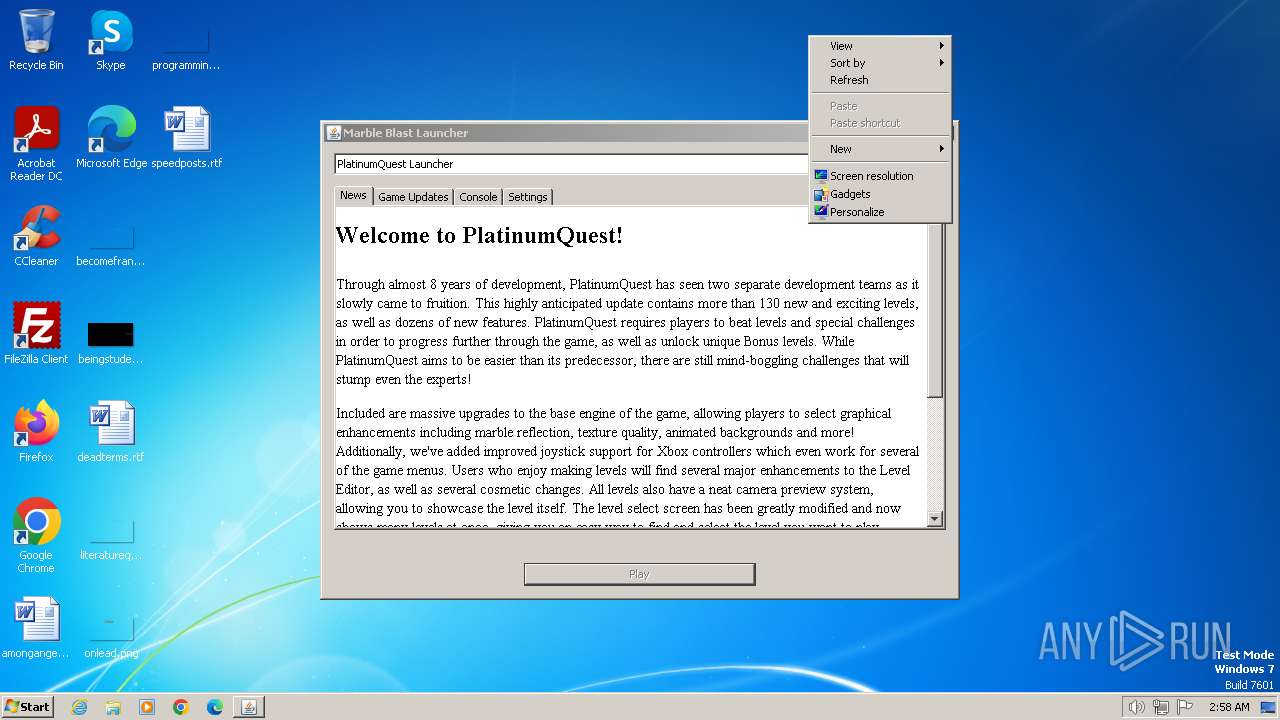Launch Firefox from the desktop

click(36, 431)
